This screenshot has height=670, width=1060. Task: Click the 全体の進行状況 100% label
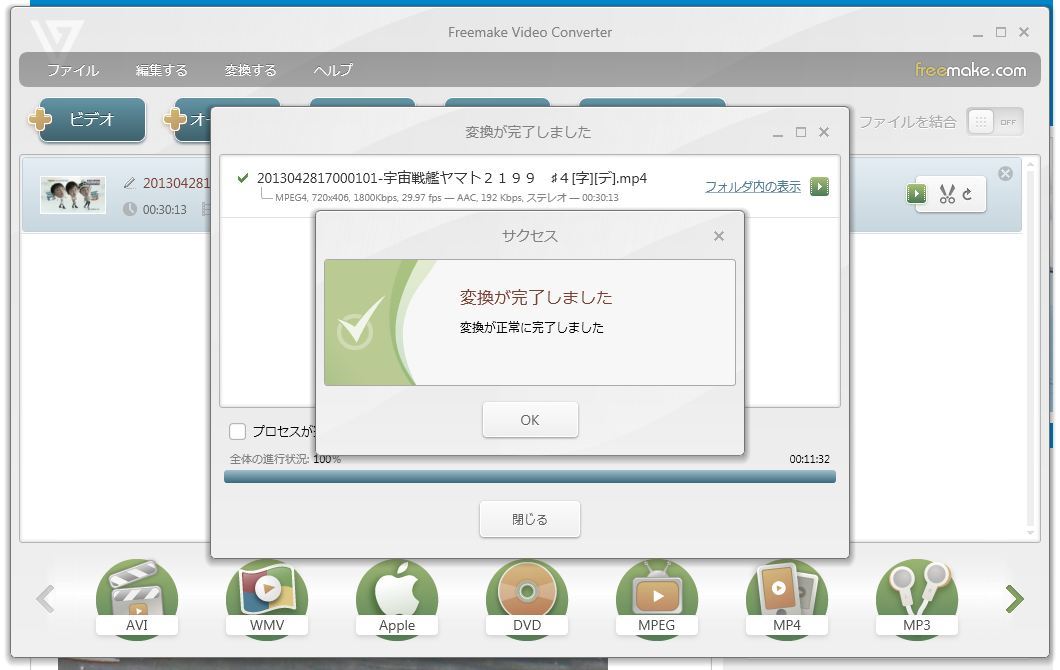285,459
